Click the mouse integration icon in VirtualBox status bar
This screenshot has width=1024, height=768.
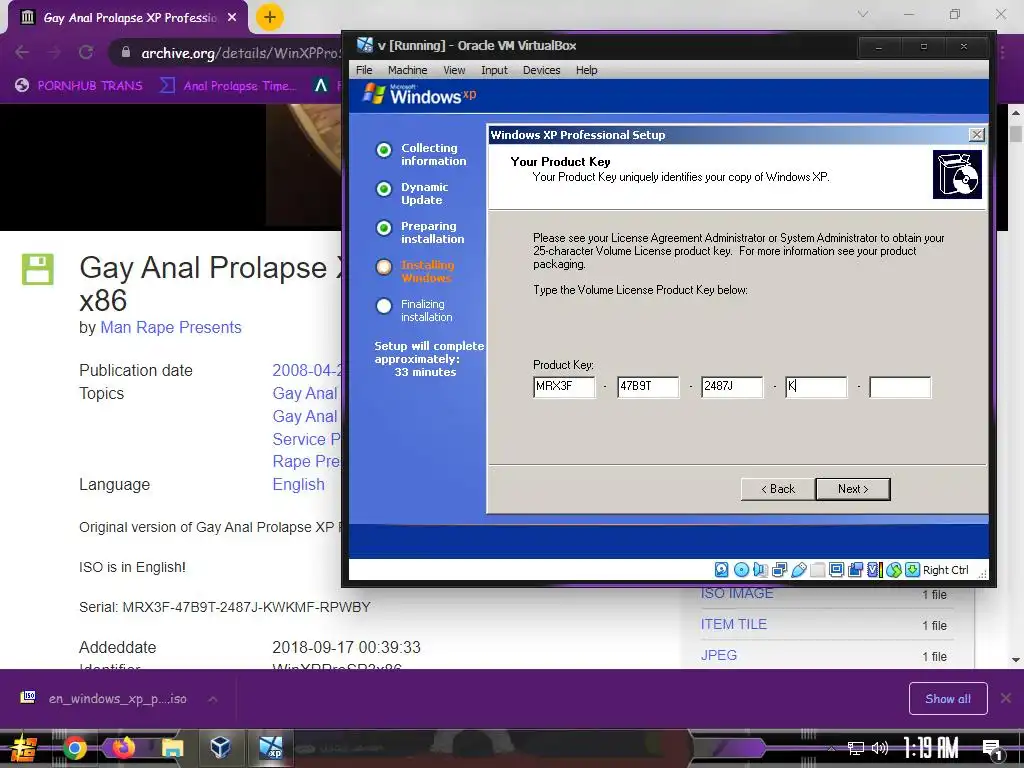pyautogui.click(x=894, y=570)
